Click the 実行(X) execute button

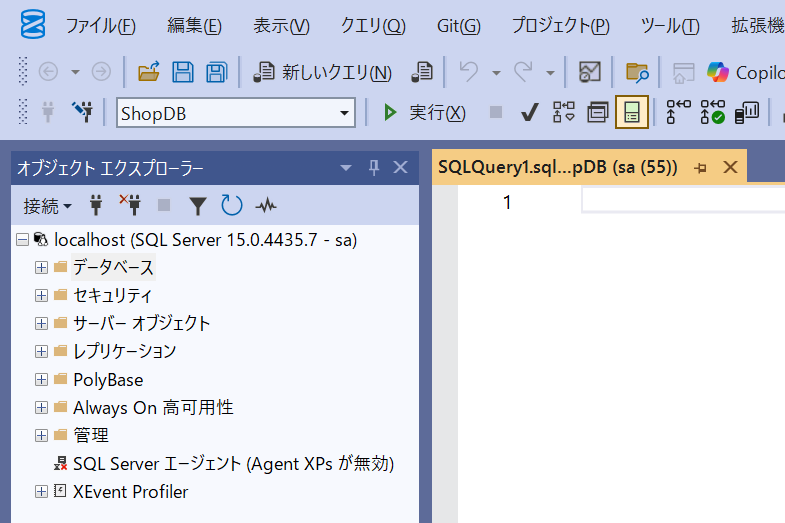pos(425,113)
